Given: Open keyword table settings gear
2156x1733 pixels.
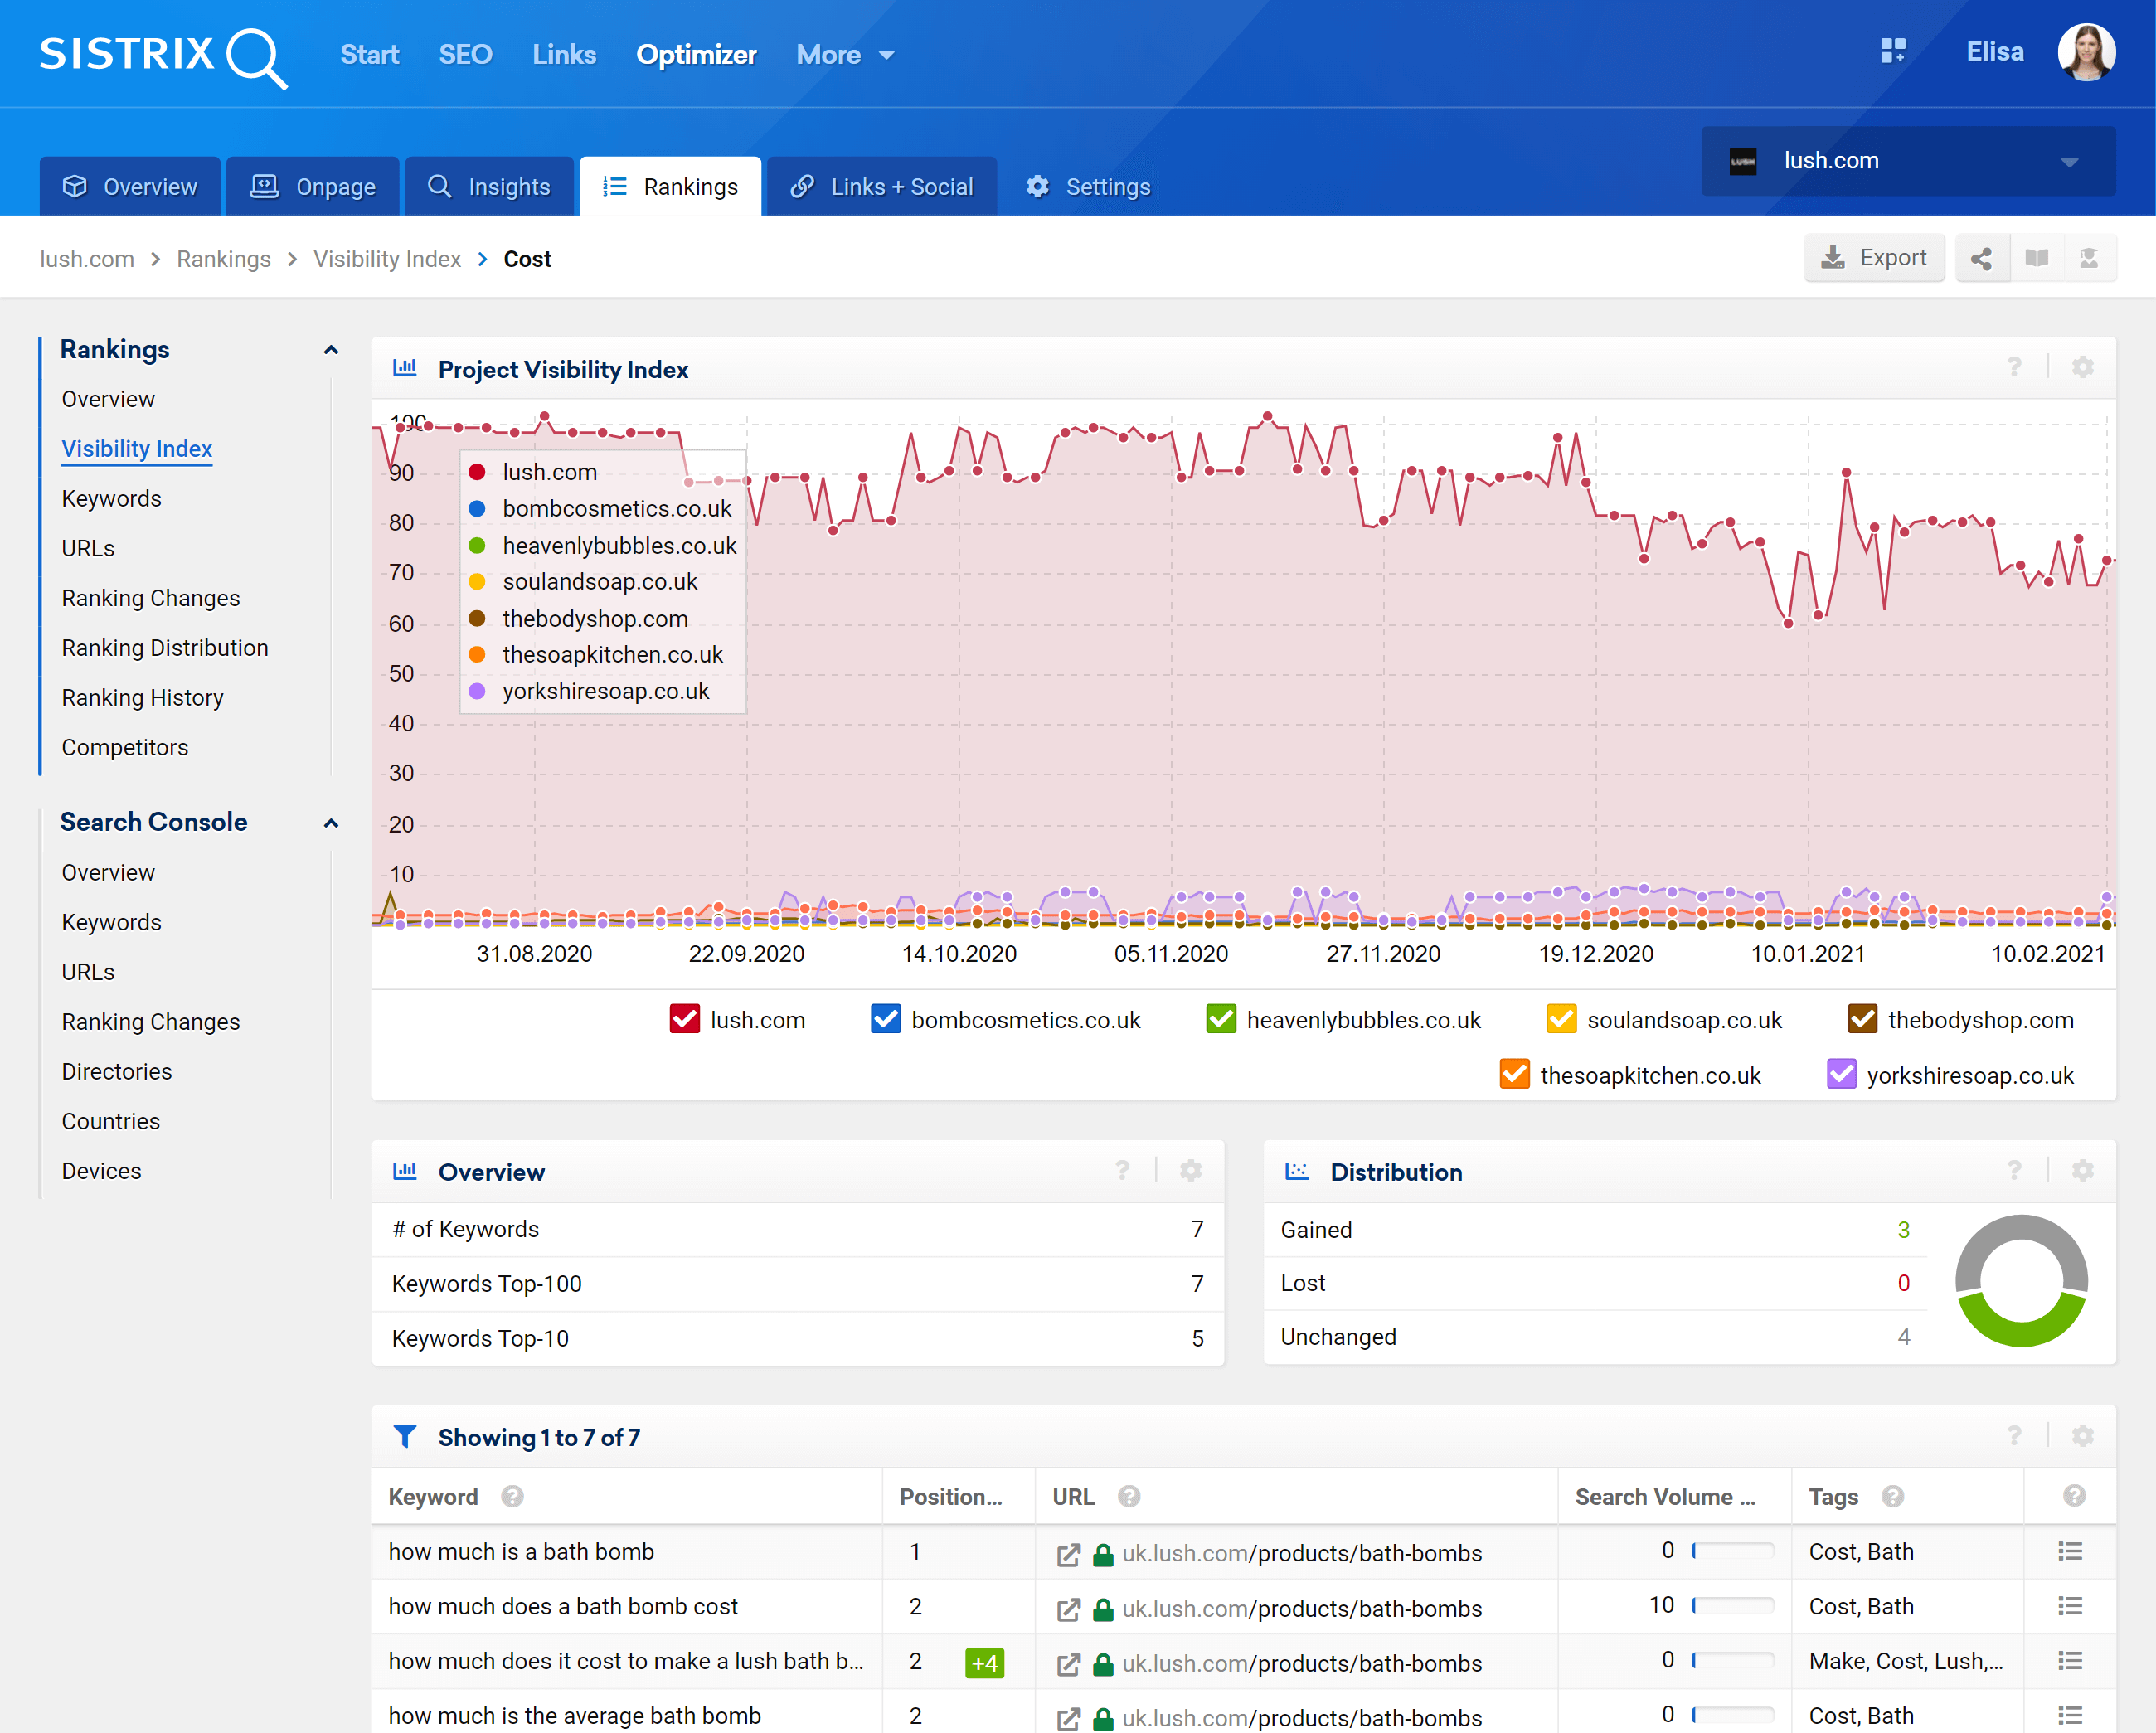Looking at the screenshot, I should (2083, 1437).
